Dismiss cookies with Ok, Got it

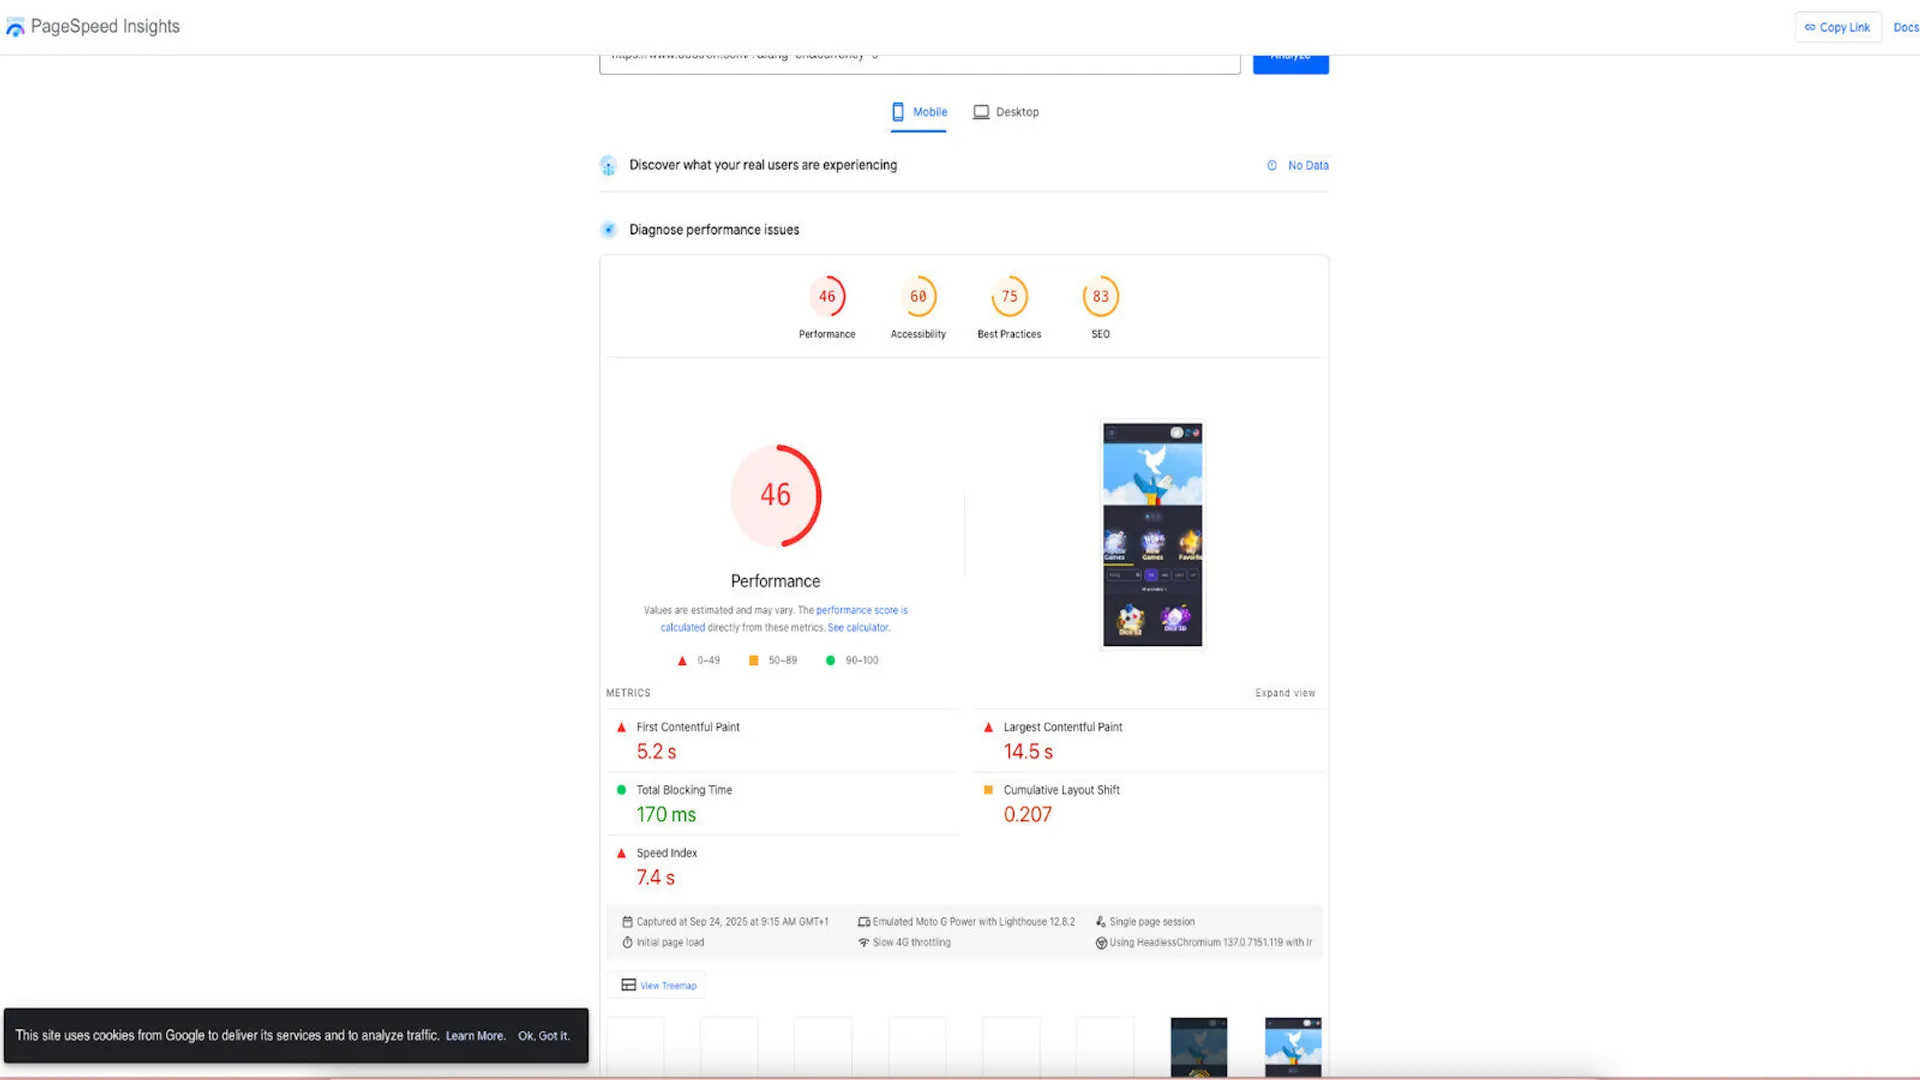tap(543, 1036)
